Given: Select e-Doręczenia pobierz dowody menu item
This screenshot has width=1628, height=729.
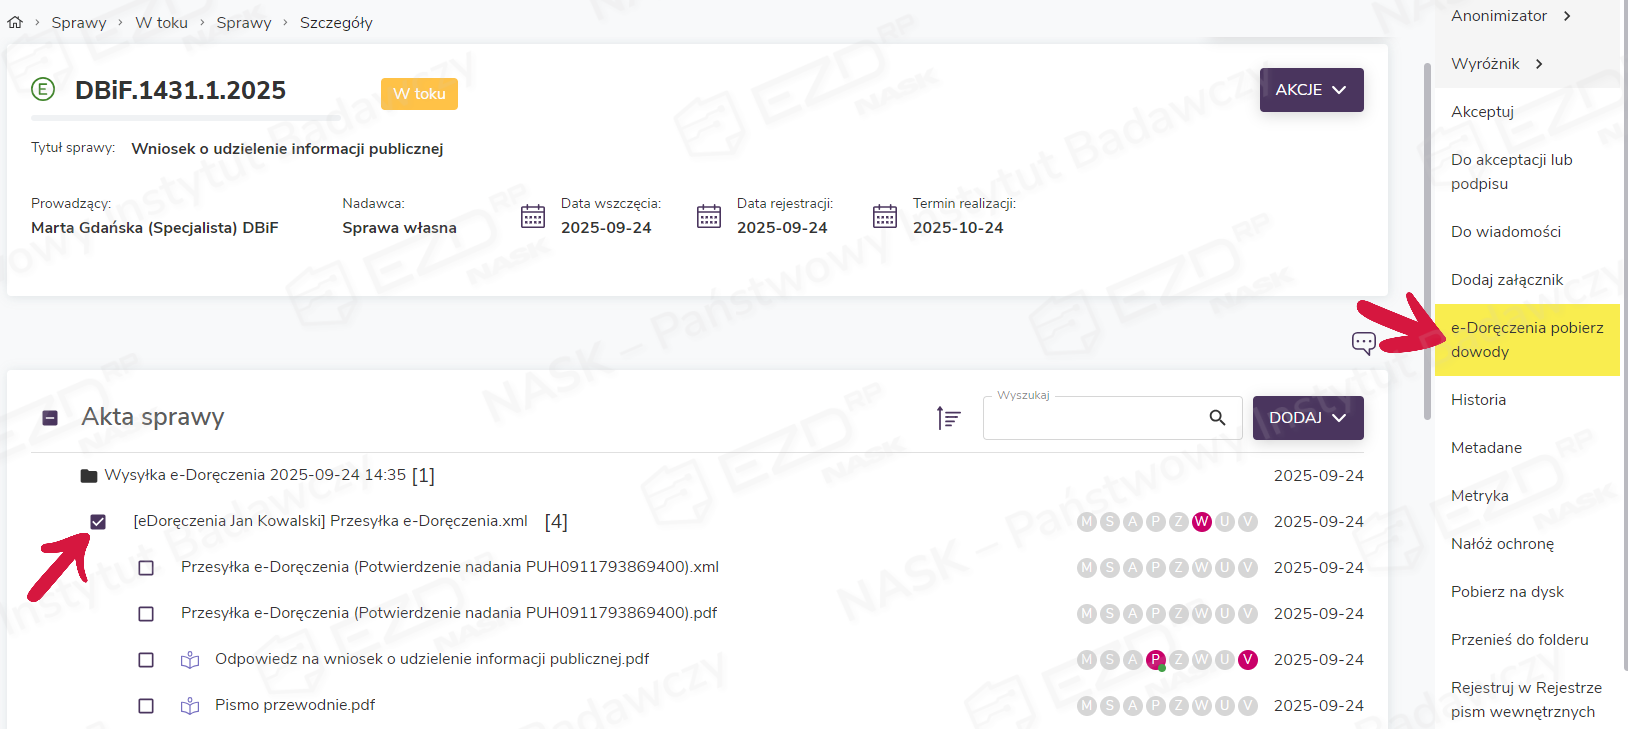Looking at the screenshot, I should [1526, 340].
